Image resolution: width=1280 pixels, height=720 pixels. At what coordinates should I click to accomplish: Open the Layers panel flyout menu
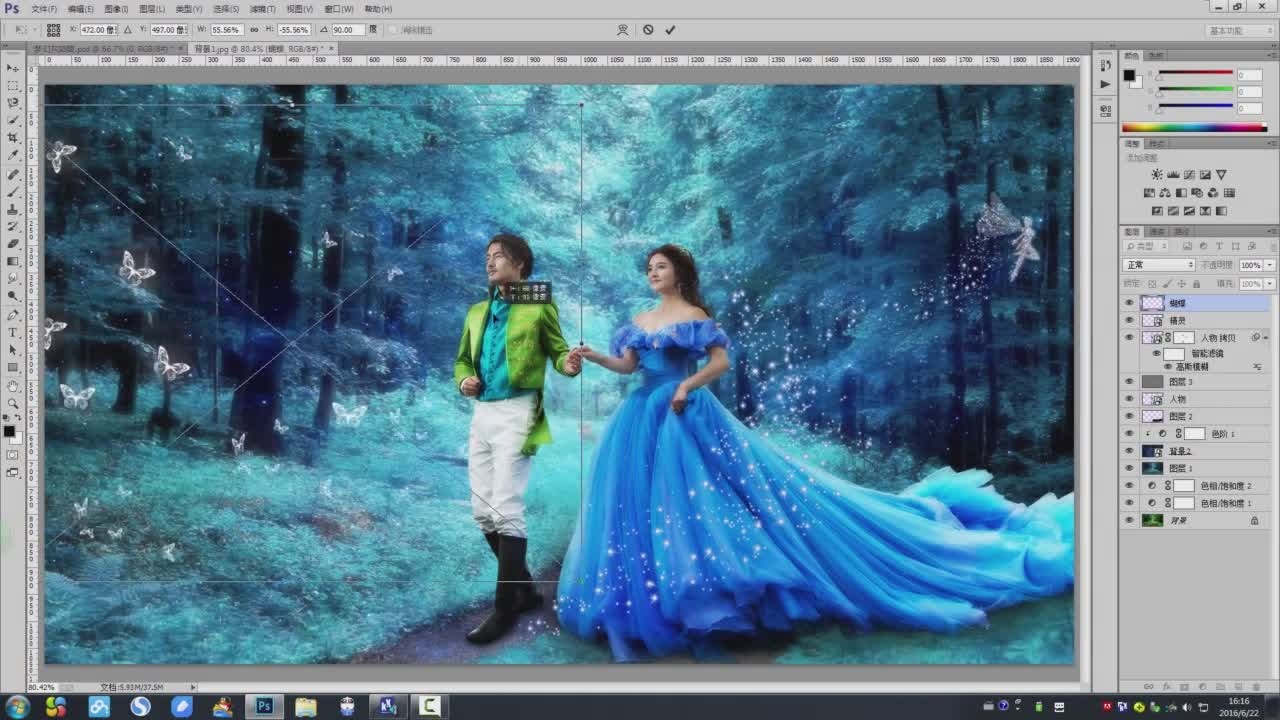pos(1271,231)
